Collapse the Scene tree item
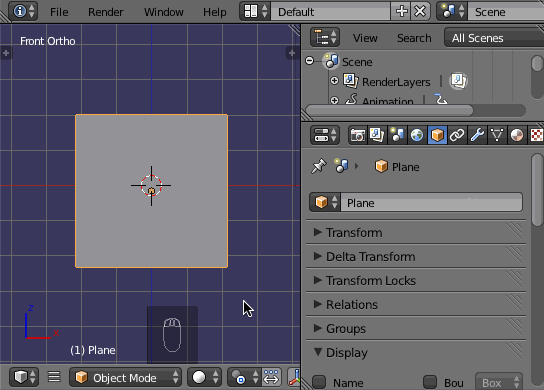544x390 pixels. pos(309,61)
